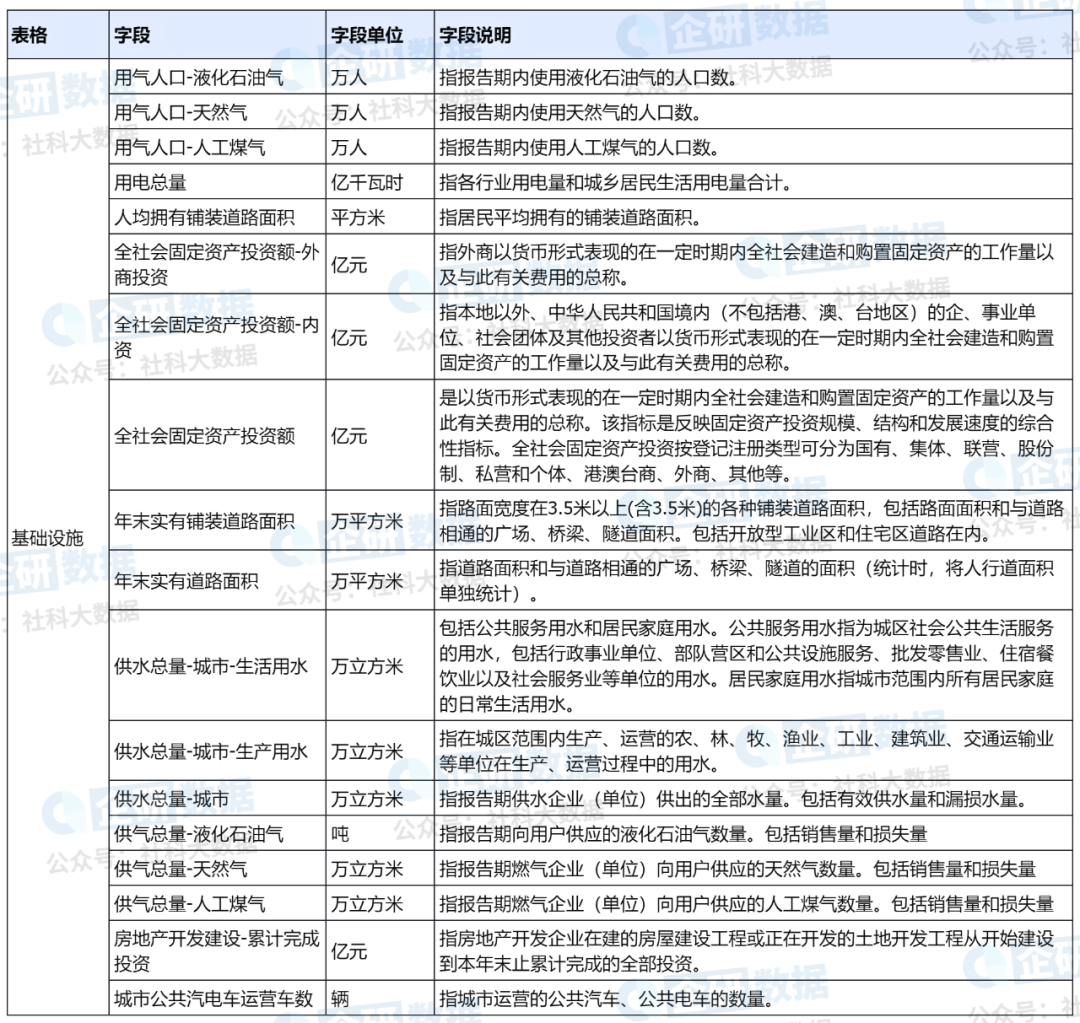Click description starting 指房地产开发企业在建的房屋
Viewport: 1080px width, 1023px height.
click(754, 951)
